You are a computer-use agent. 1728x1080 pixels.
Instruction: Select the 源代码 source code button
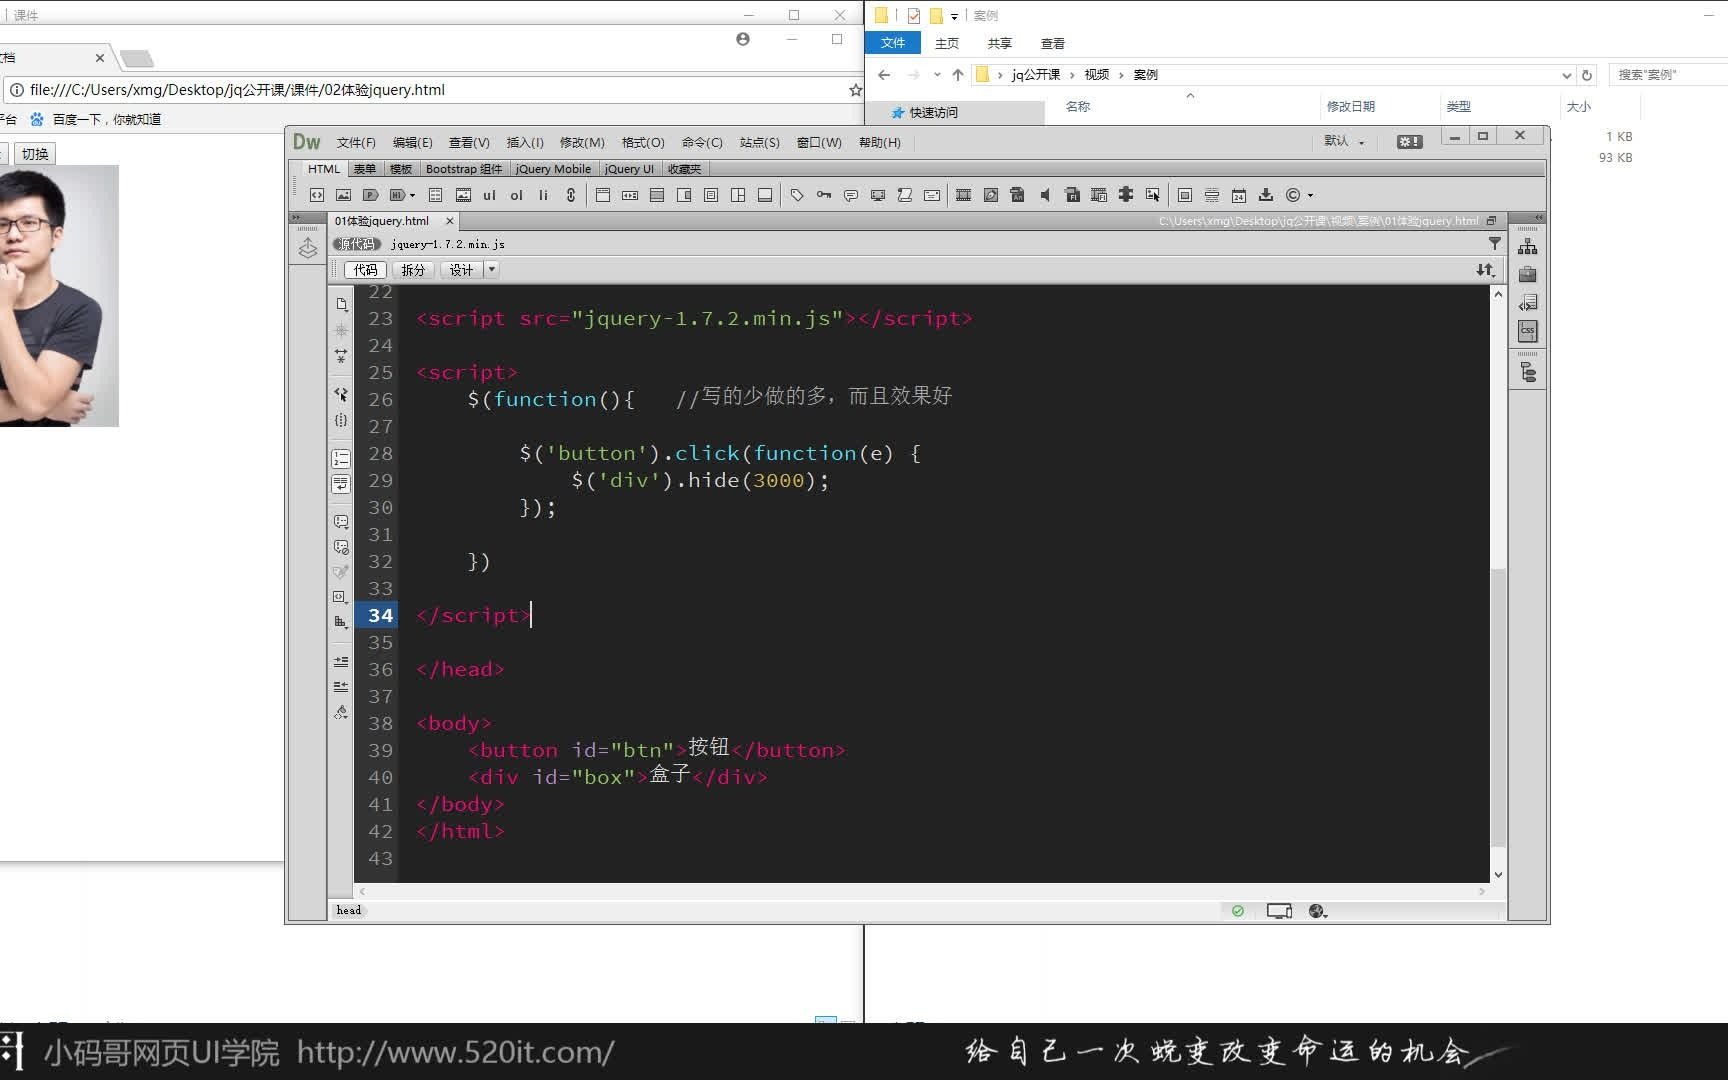coord(356,244)
